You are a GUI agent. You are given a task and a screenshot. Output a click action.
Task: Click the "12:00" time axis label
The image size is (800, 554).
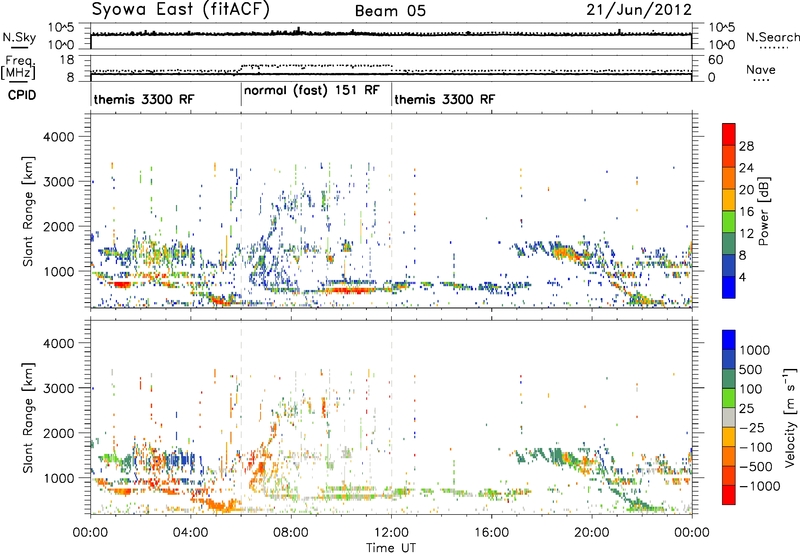[391, 533]
